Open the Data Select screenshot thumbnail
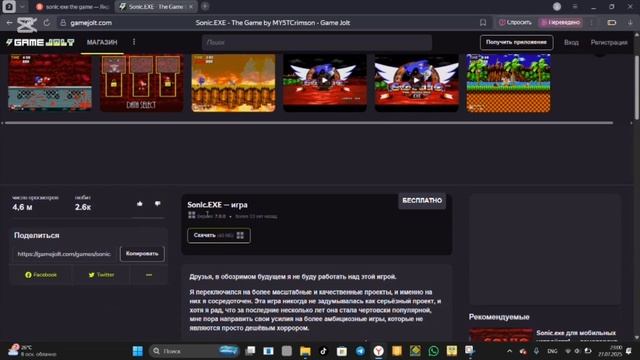This screenshot has width=640, height=360. (x=142, y=83)
